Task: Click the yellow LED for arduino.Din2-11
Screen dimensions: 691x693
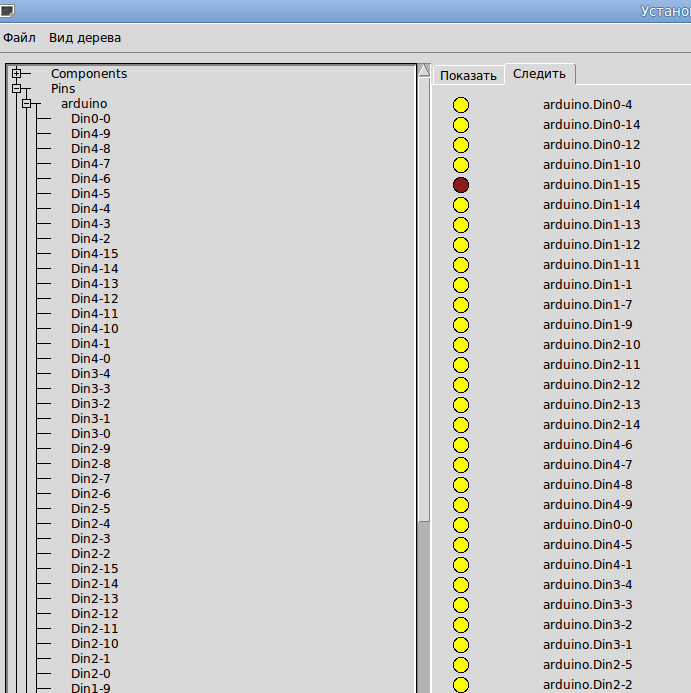Action: point(461,365)
